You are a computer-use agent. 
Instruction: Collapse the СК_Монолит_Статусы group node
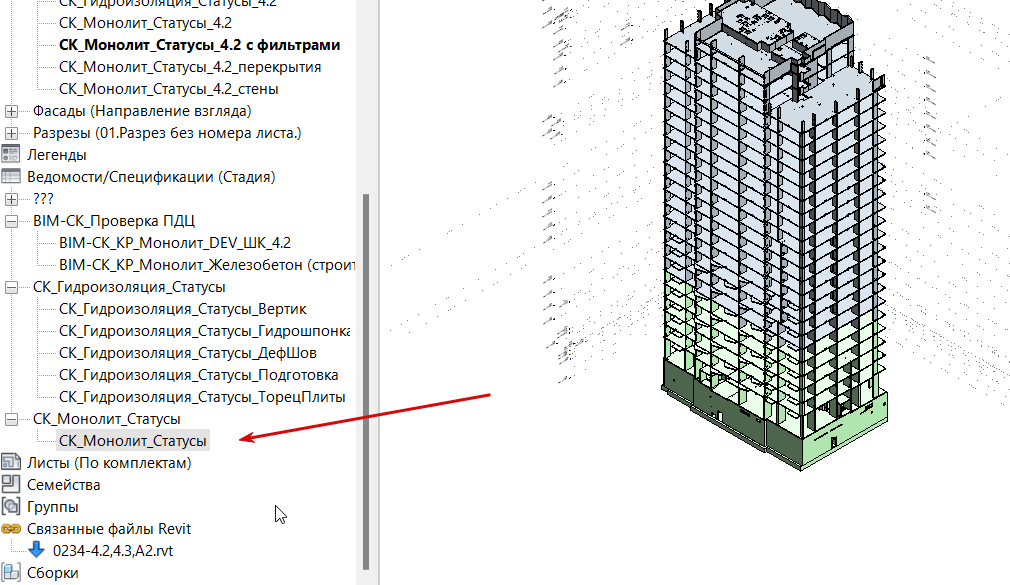[11, 419]
